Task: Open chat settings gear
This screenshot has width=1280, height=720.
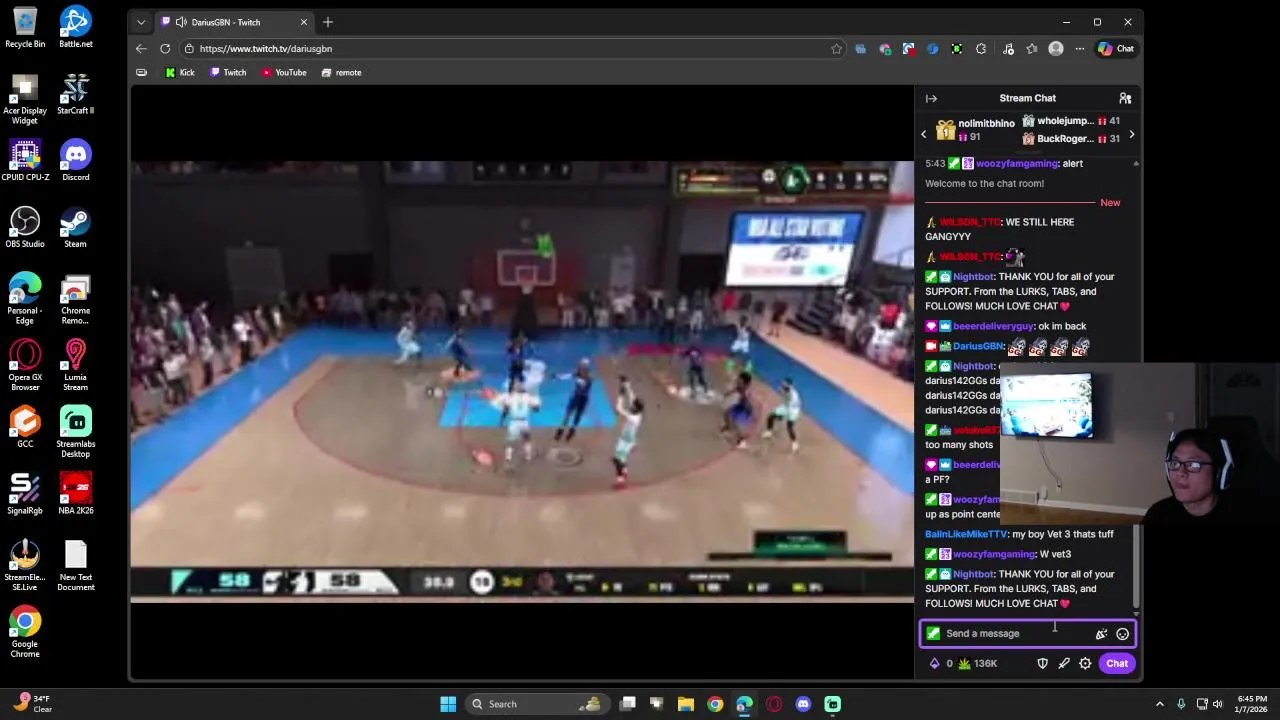Action: (1085, 663)
